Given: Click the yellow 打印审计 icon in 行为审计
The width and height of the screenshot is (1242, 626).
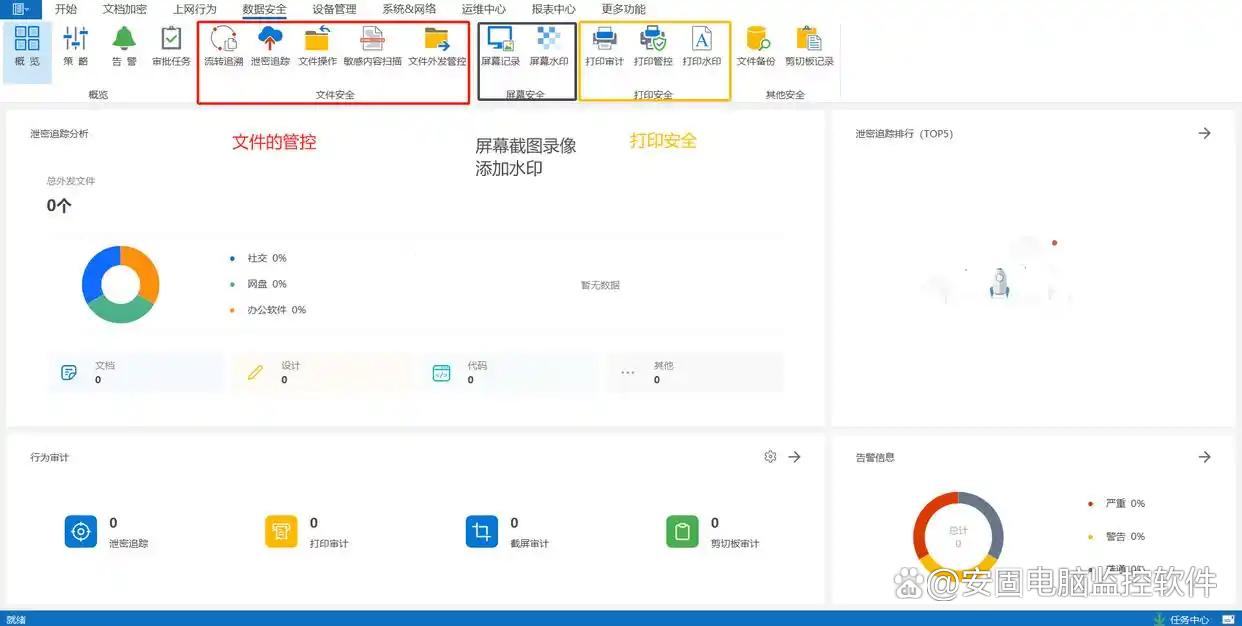Looking at the screenshot, I should (x=281, y=532).
